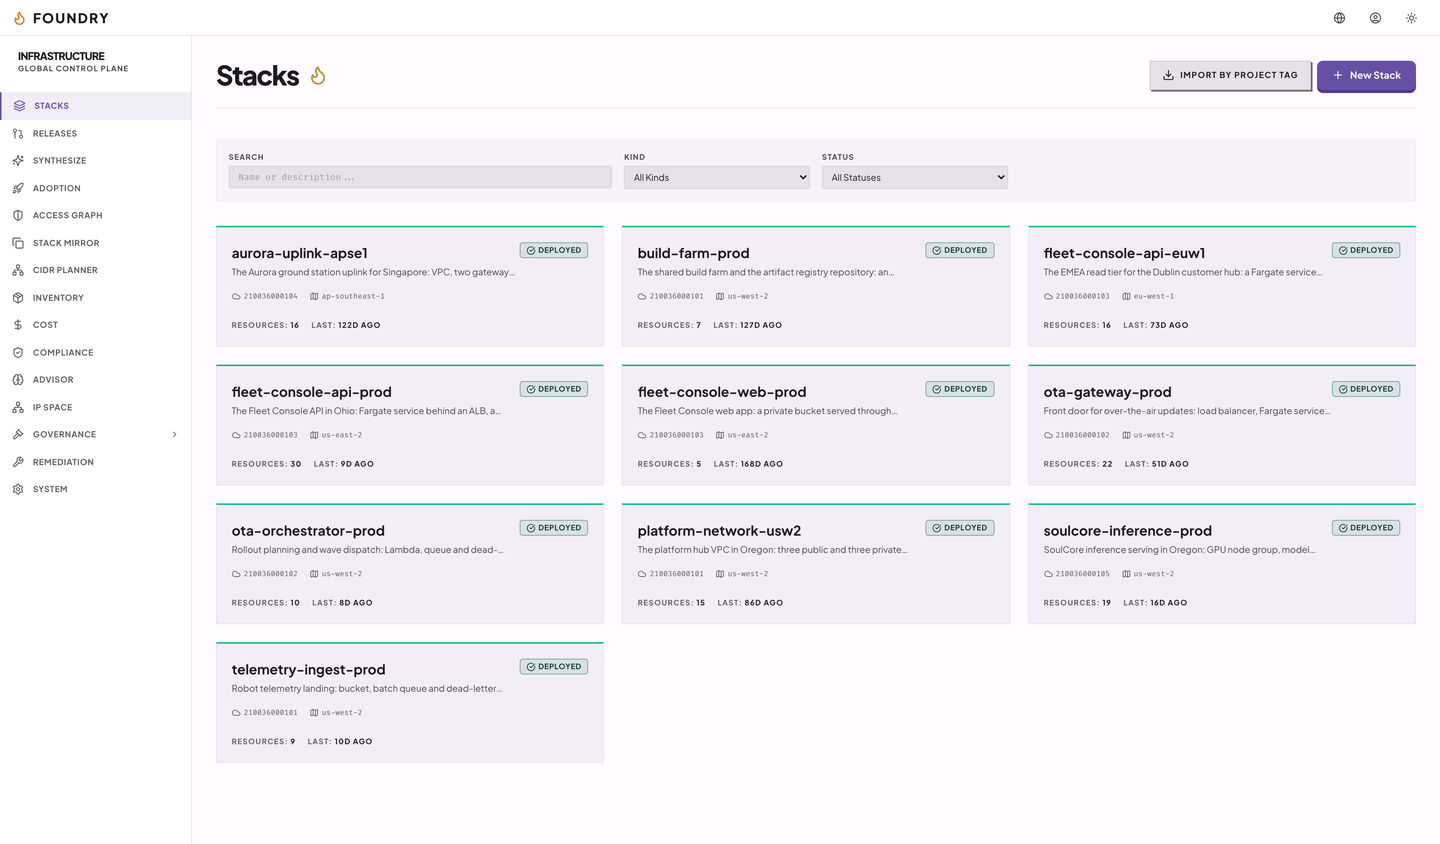Go to Synthesize in sidebar
The image size is (1440, 844).
tap(96, 161)
